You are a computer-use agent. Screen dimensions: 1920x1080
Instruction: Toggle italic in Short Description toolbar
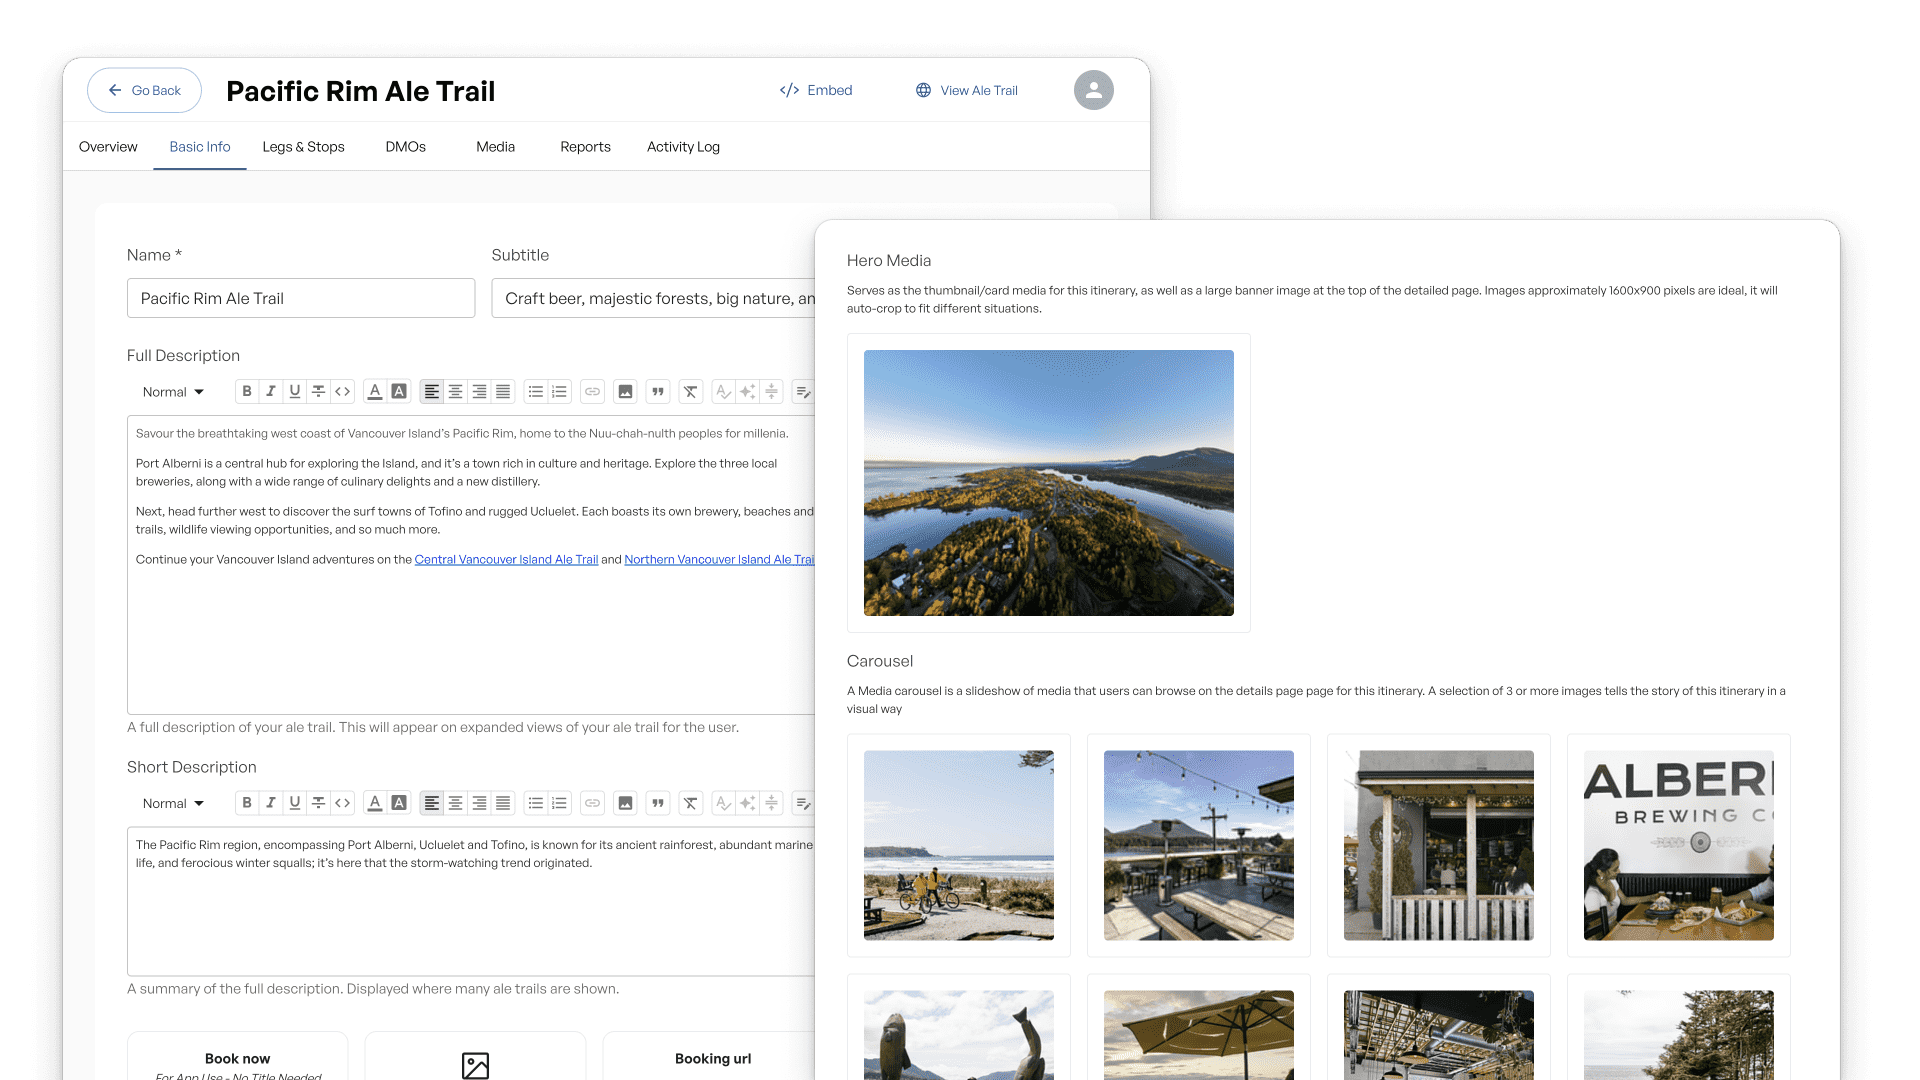(271, 803)
